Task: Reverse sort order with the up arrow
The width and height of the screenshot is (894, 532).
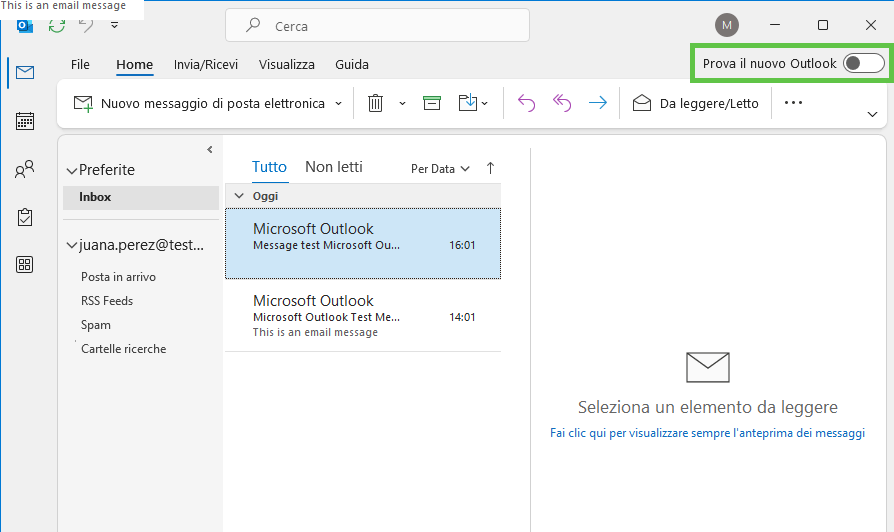Action: point(490,168)
